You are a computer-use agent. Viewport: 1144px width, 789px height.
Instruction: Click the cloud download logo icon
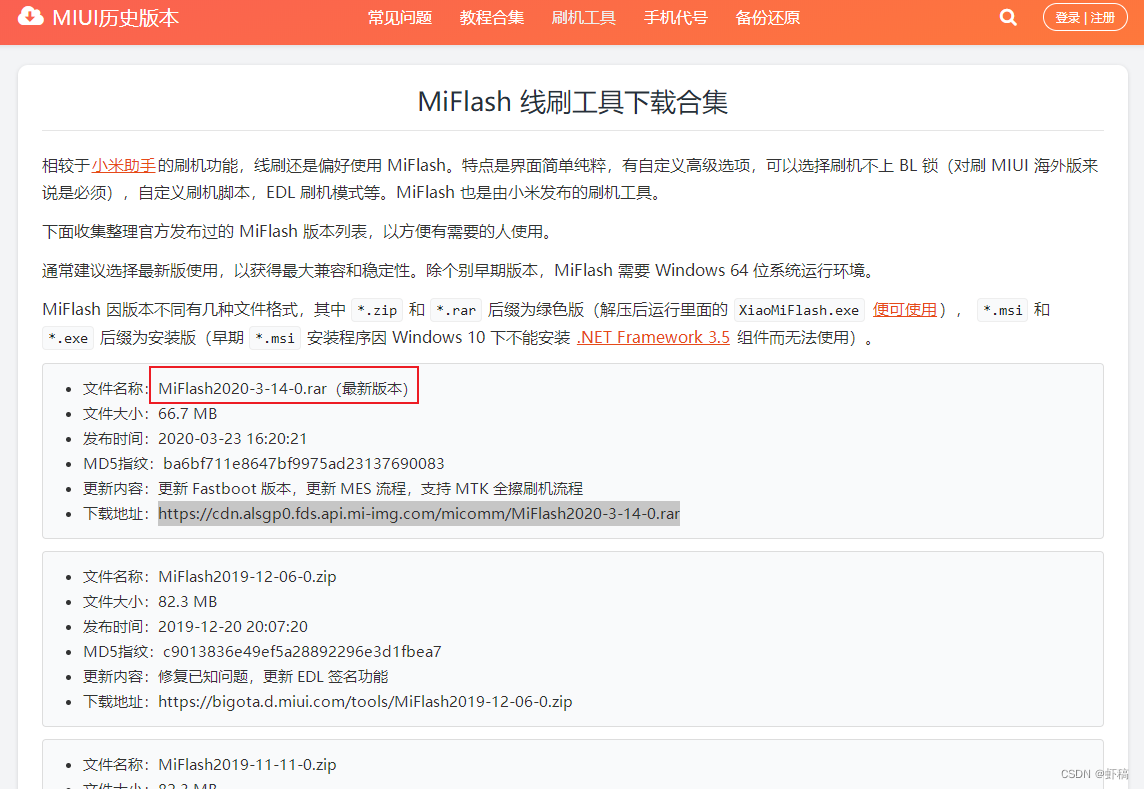[31, 16]
